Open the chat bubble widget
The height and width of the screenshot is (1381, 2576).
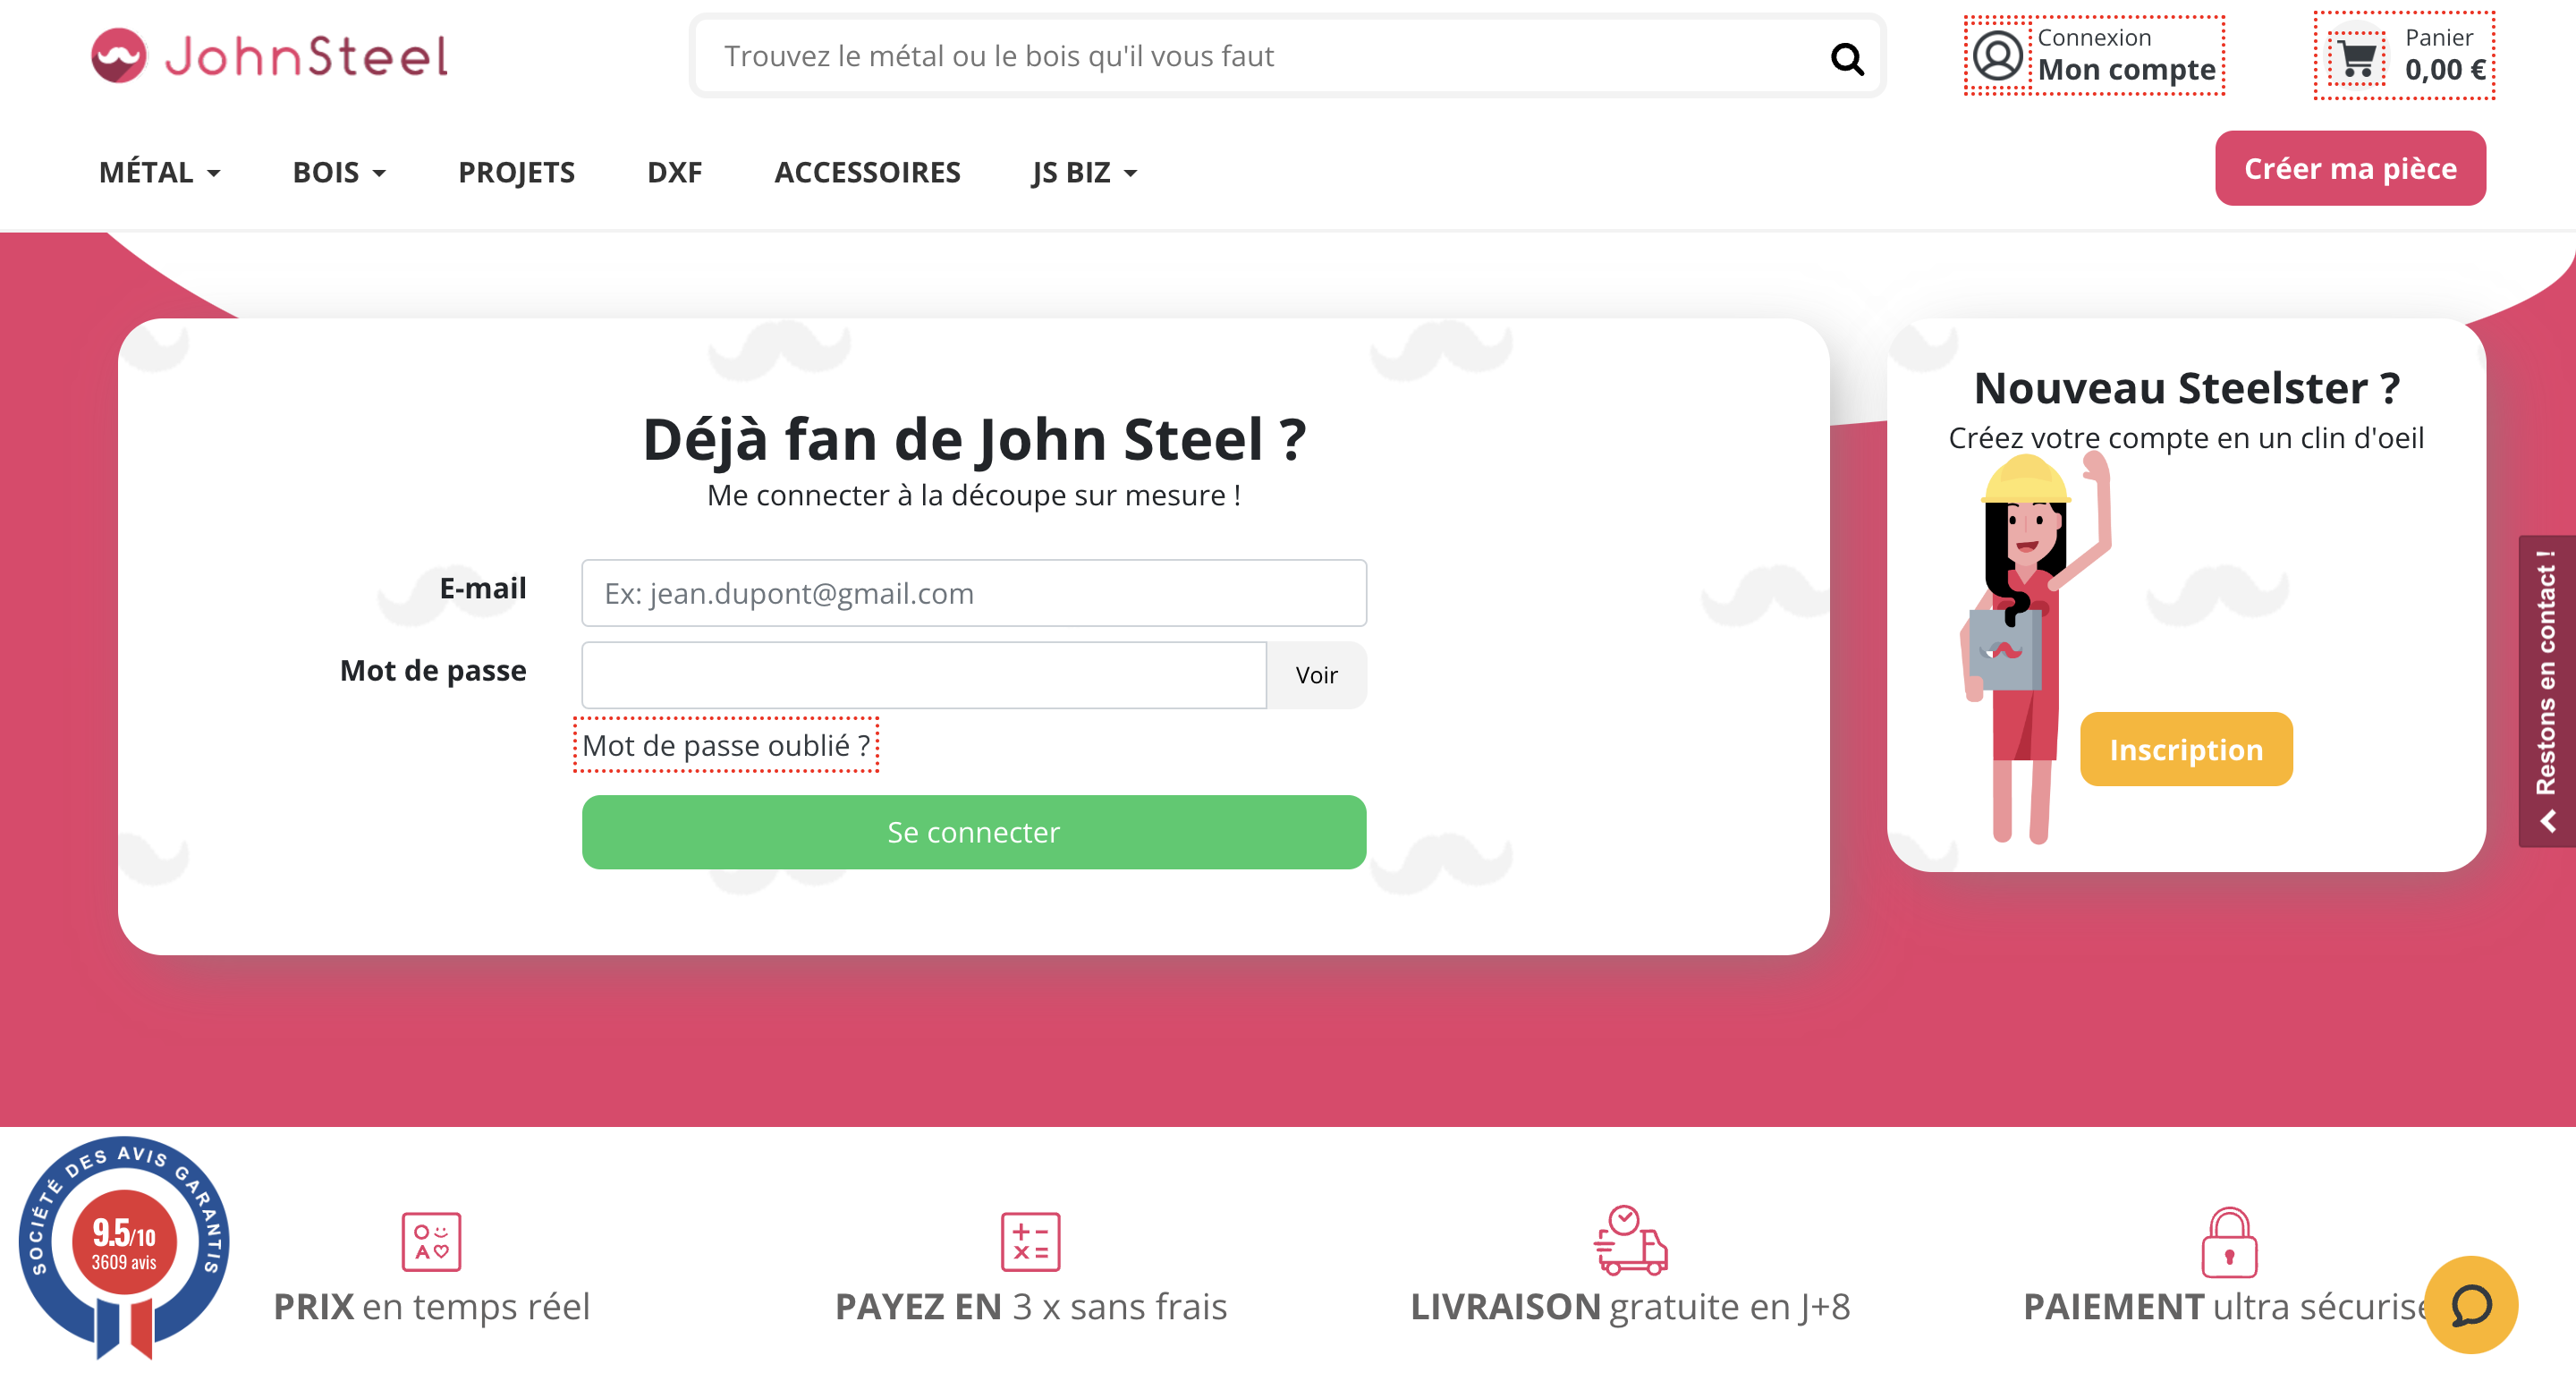[x=2470, y=1304]
